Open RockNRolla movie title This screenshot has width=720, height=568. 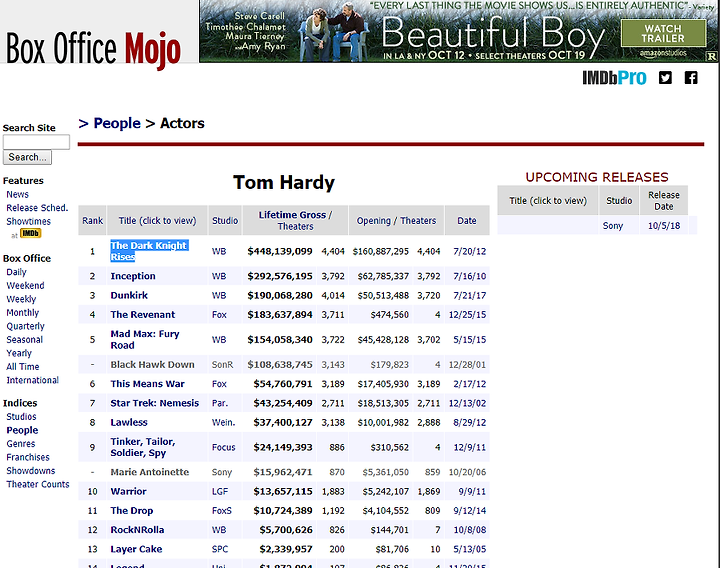(137, 530)
